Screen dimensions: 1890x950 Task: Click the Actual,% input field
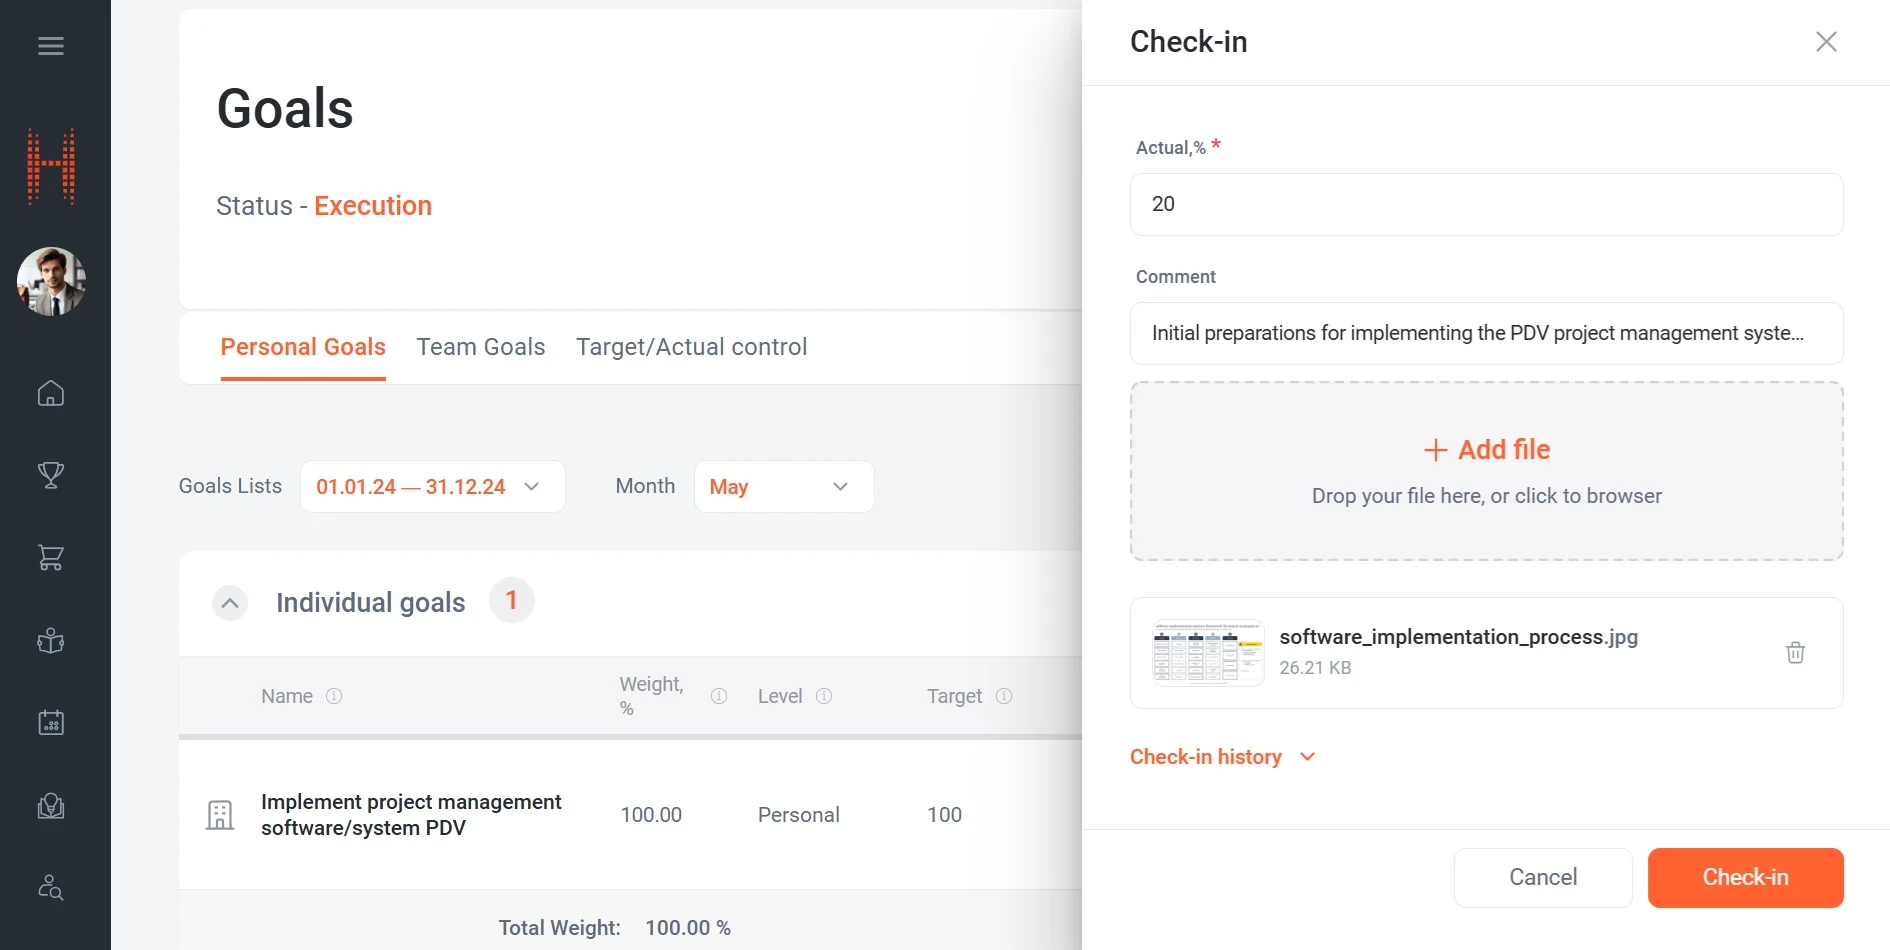(x=1486, y=205)
